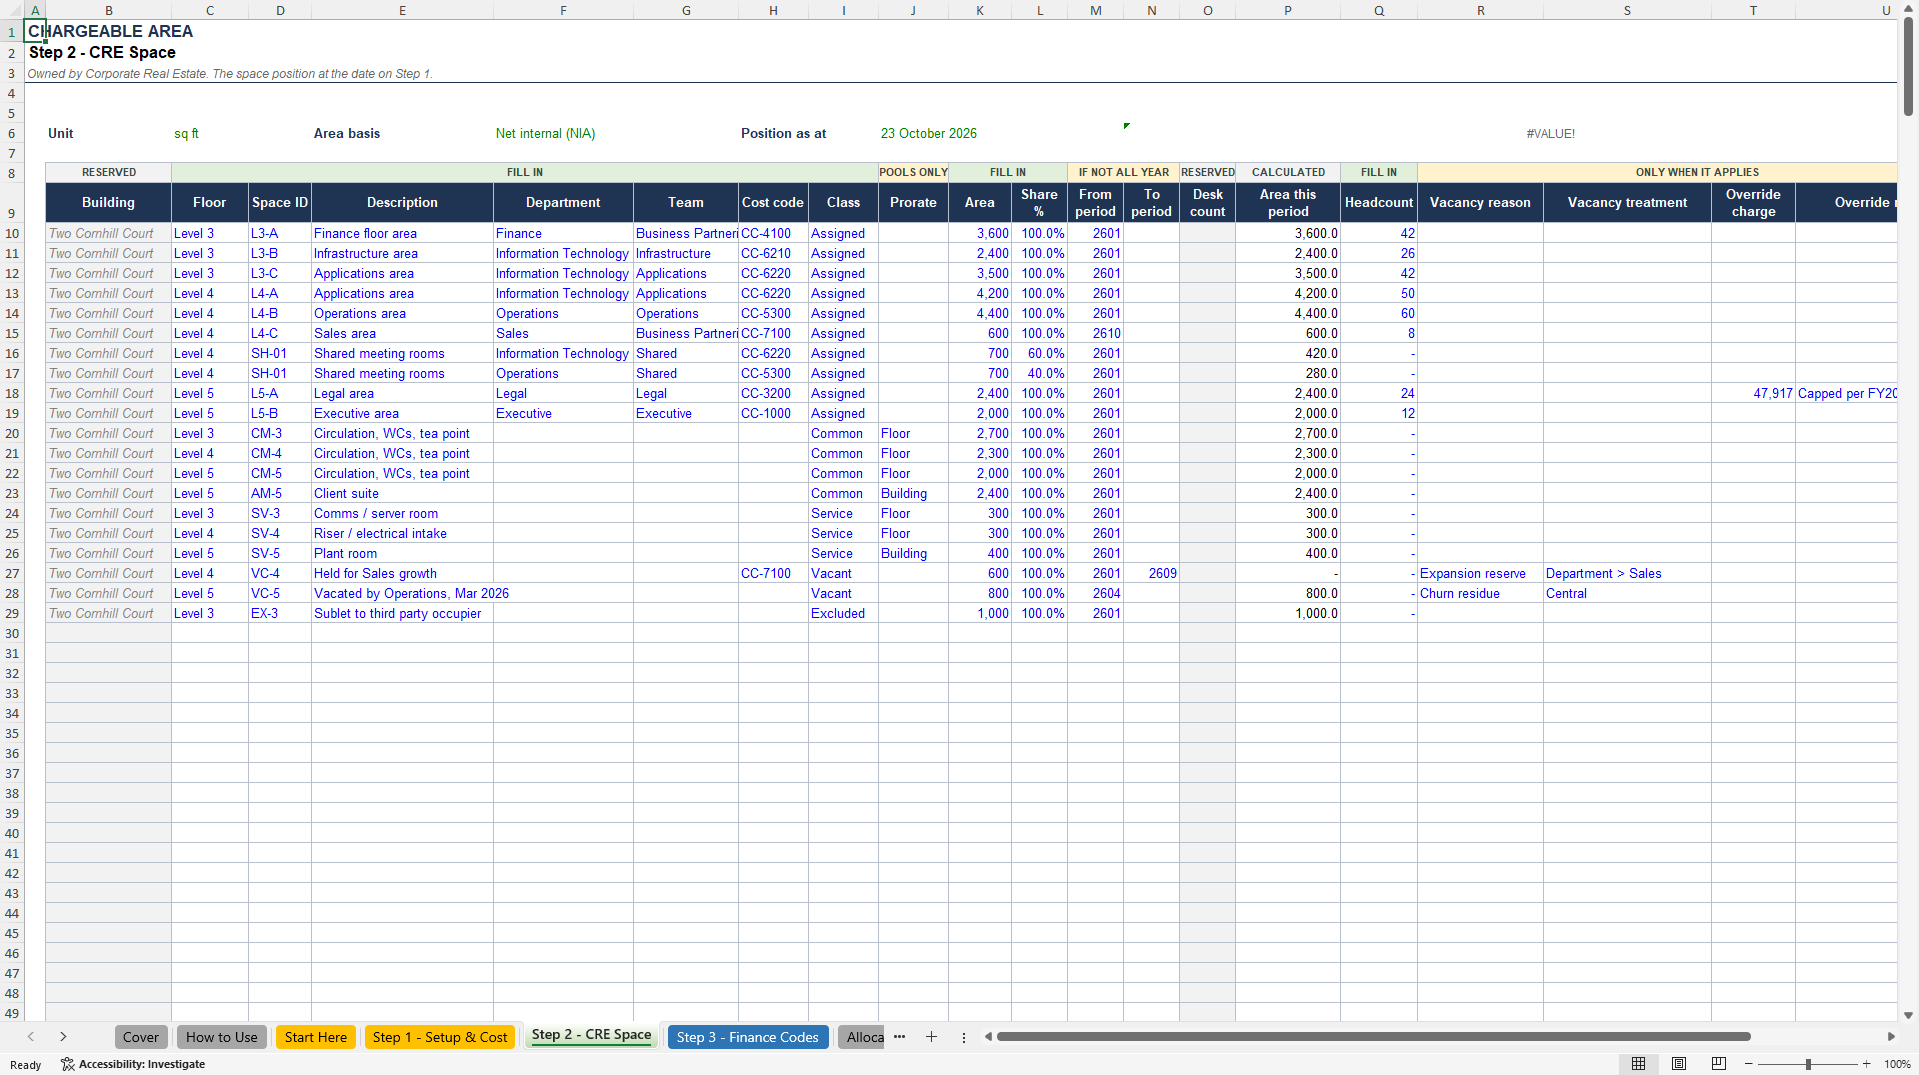Image resolution: width=1919 pixels, height=1075 pixels.
Task: Click the Capped per FY20 override cell
Action: tap(1847, 393)
